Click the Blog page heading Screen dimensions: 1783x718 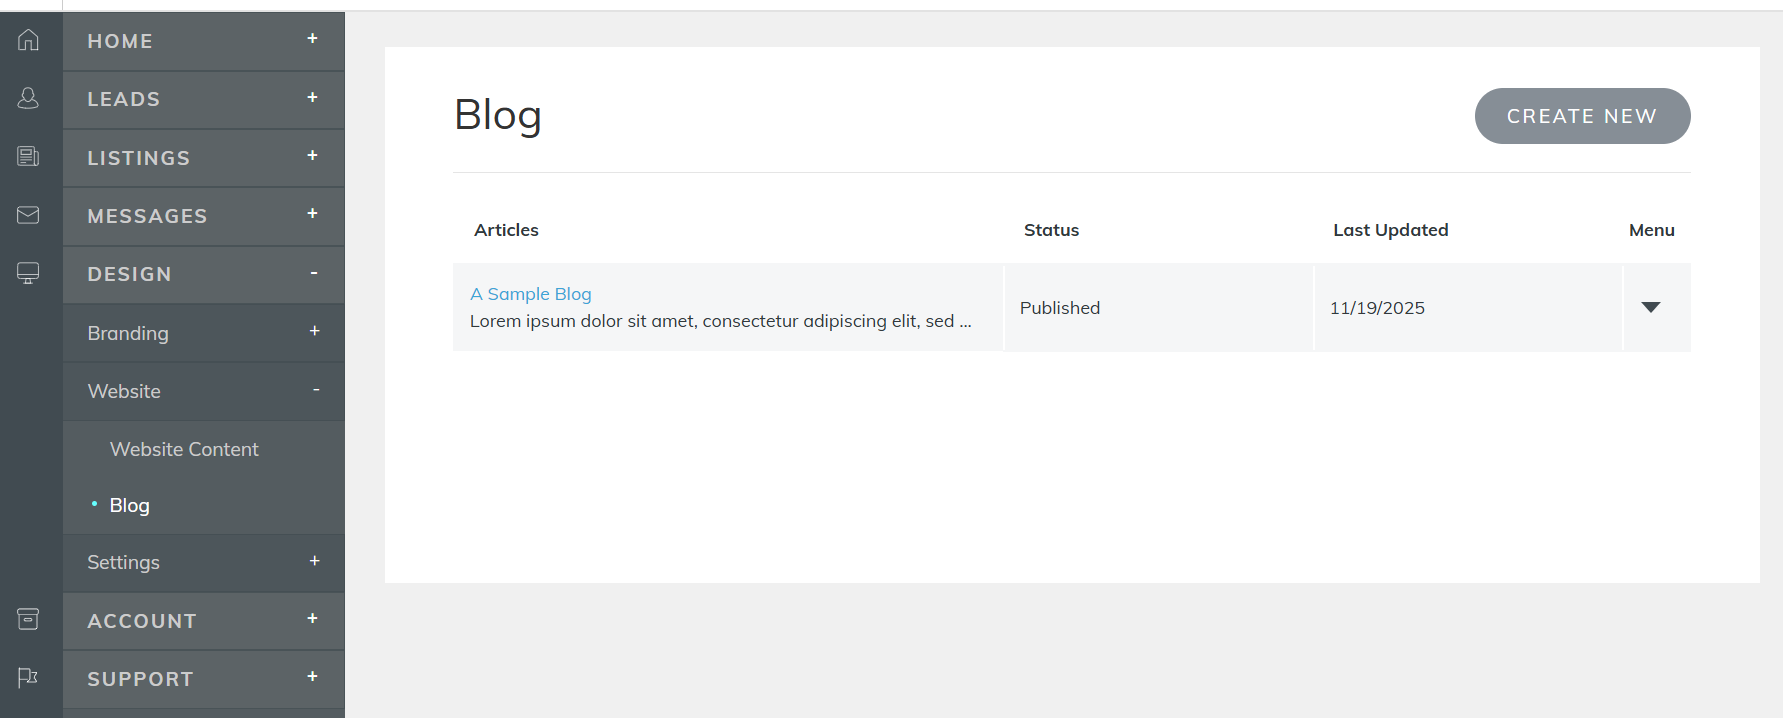498,115
